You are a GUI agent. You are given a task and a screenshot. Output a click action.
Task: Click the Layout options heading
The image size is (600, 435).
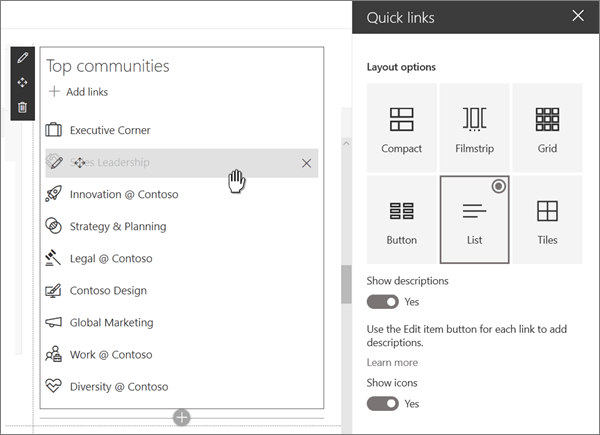tap(401, 67)
